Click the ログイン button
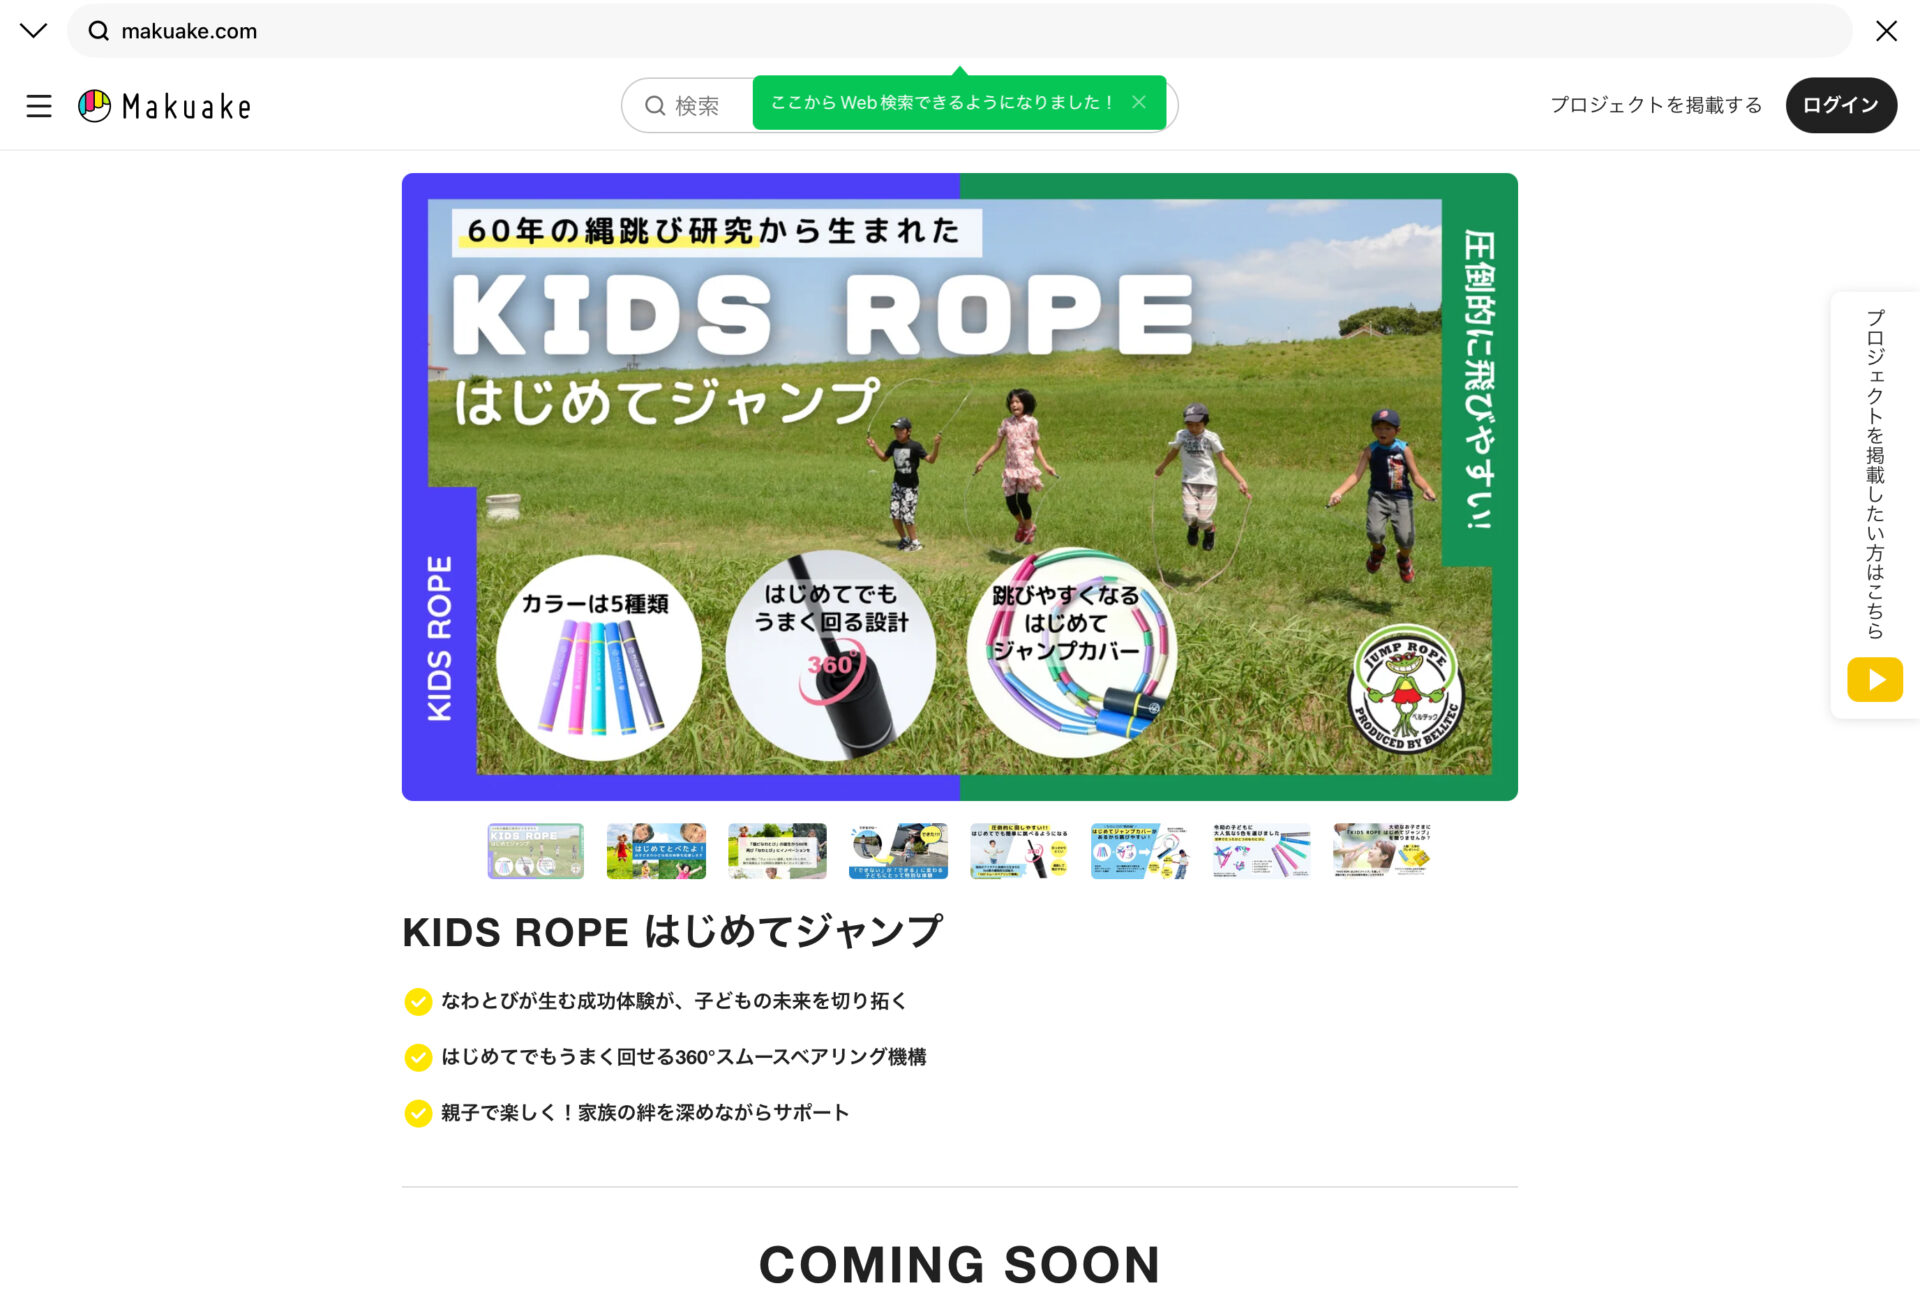 pyautogui.click(x=1841, y=105)
